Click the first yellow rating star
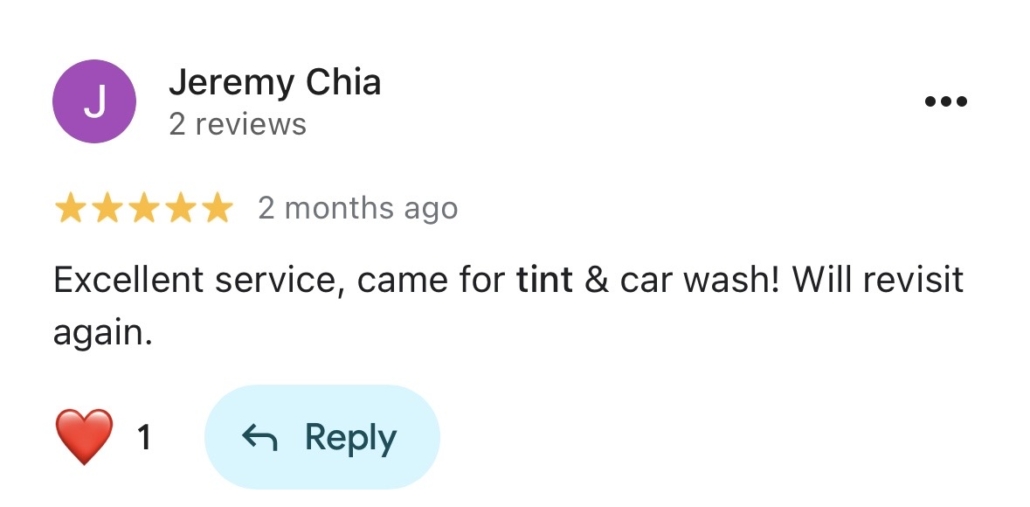 pyautogui.click(x=70, y=209)
